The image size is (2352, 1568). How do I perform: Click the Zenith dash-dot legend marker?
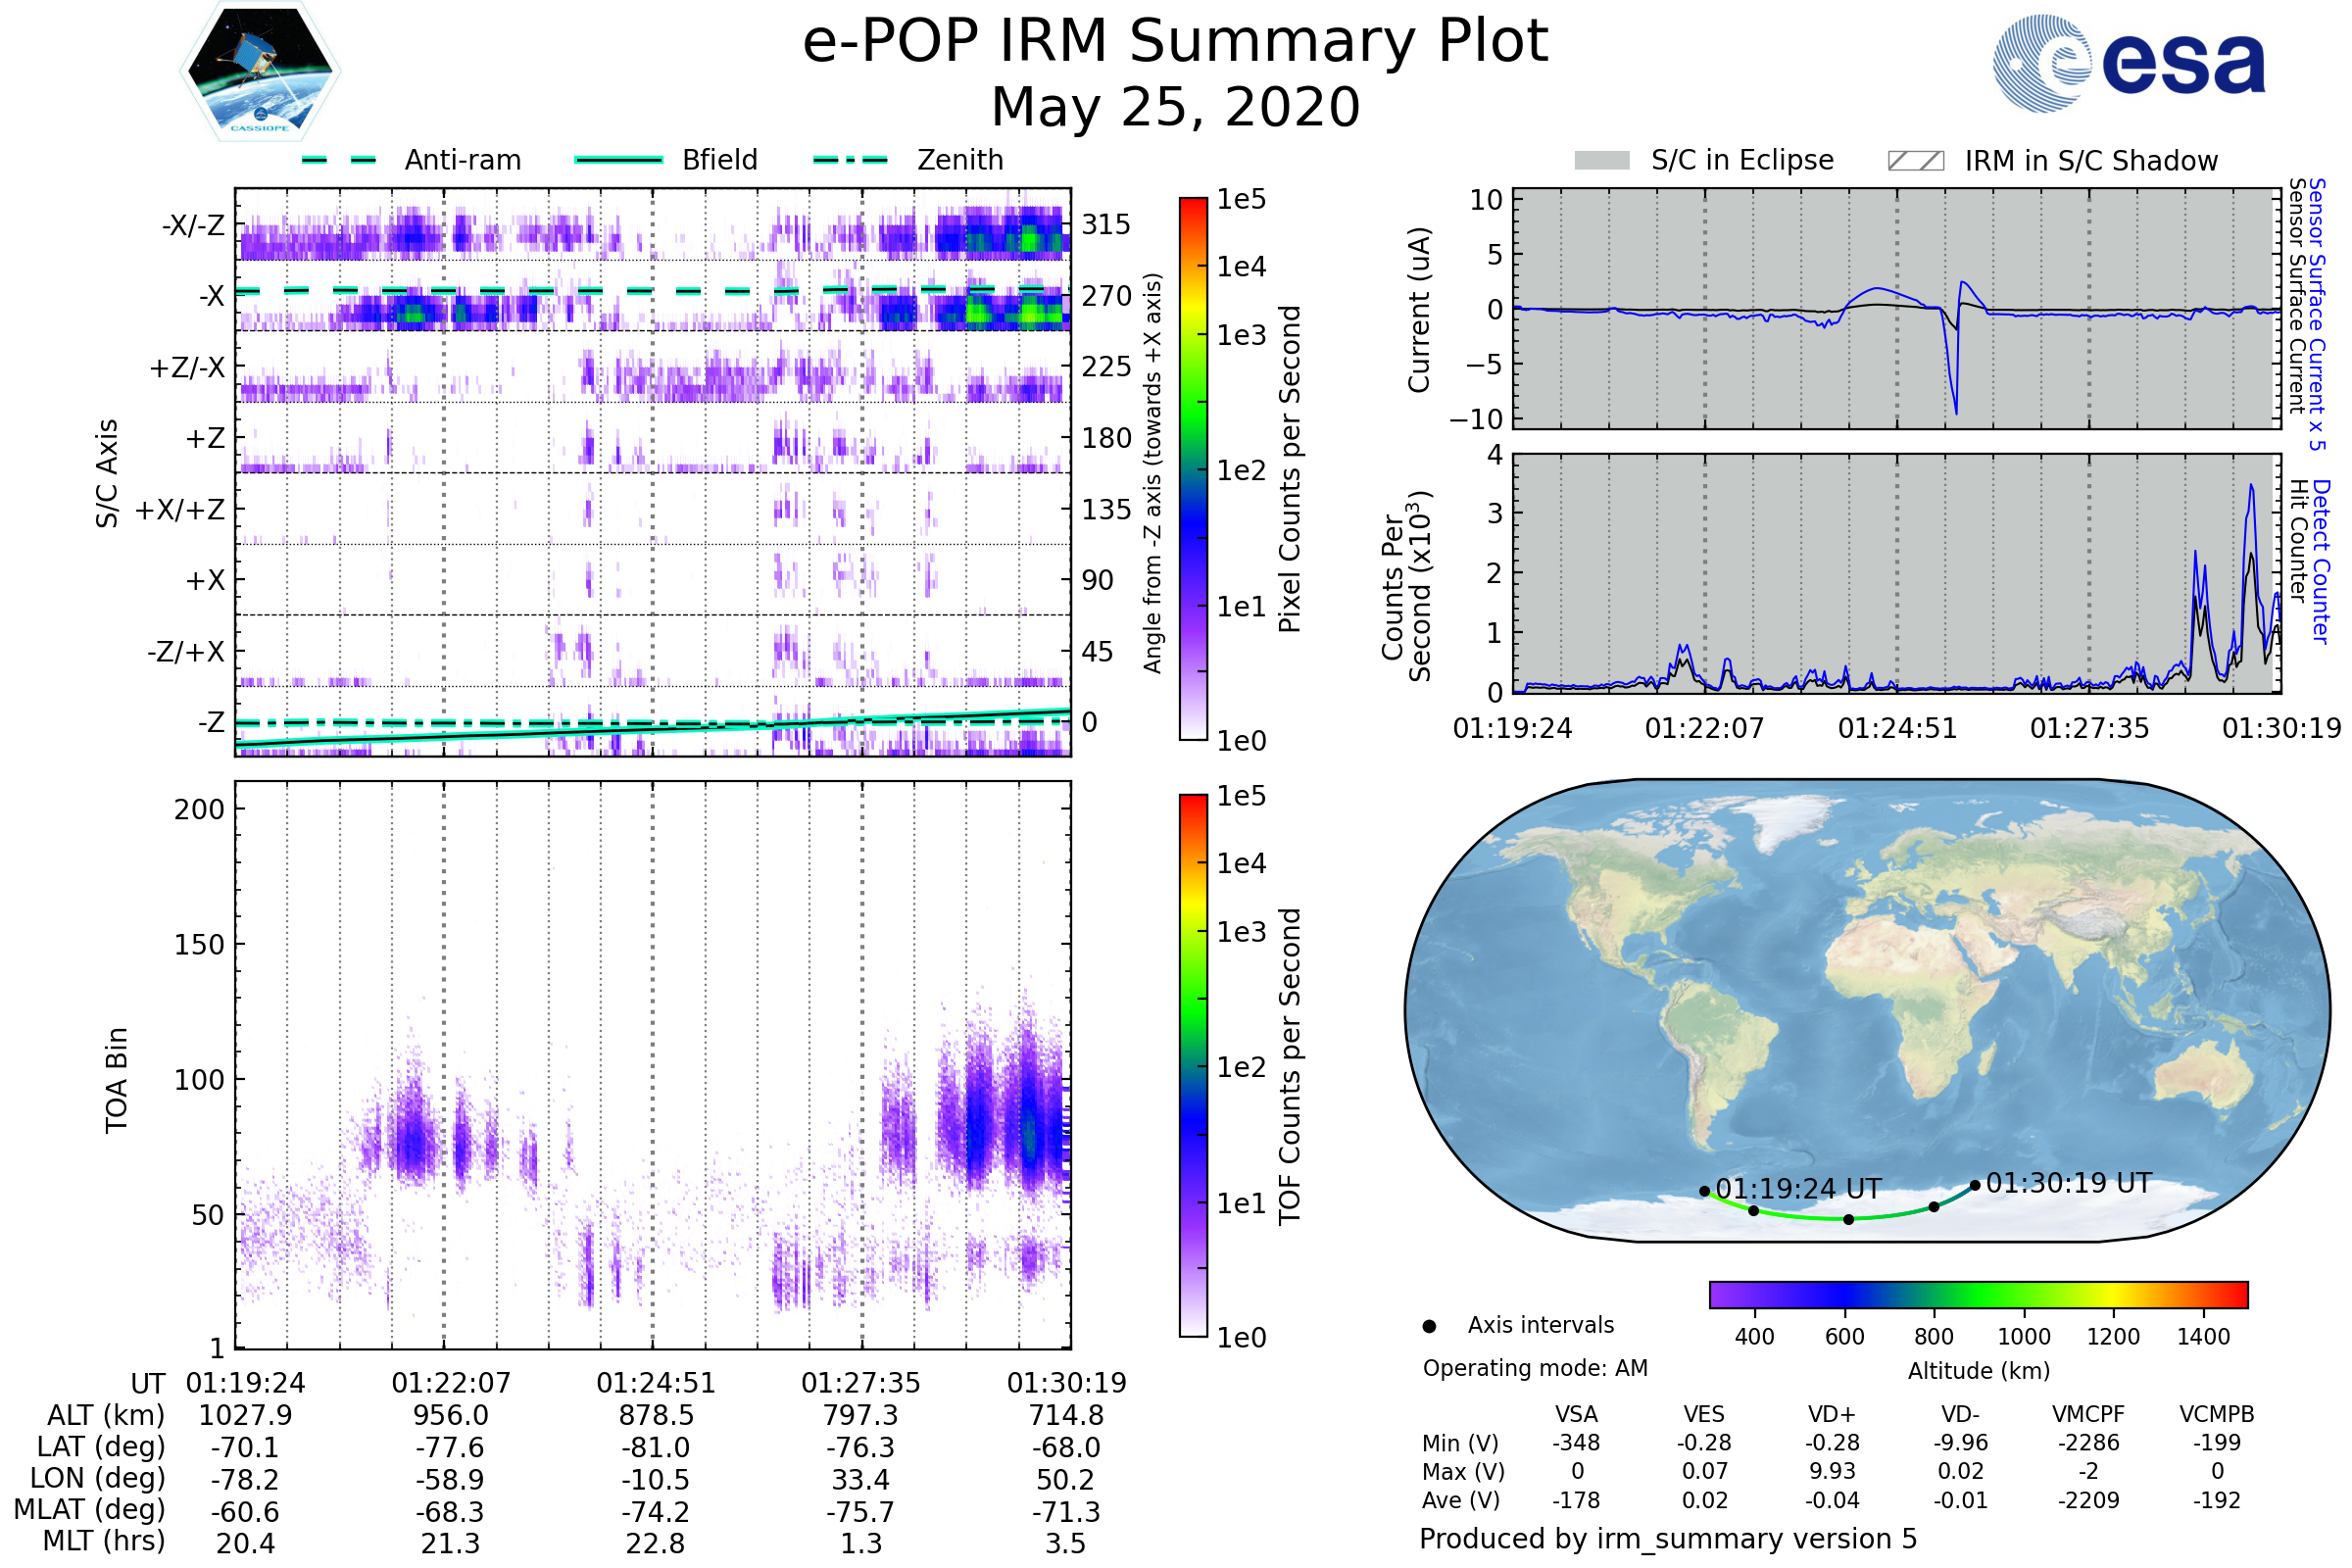tap(850, 160)
